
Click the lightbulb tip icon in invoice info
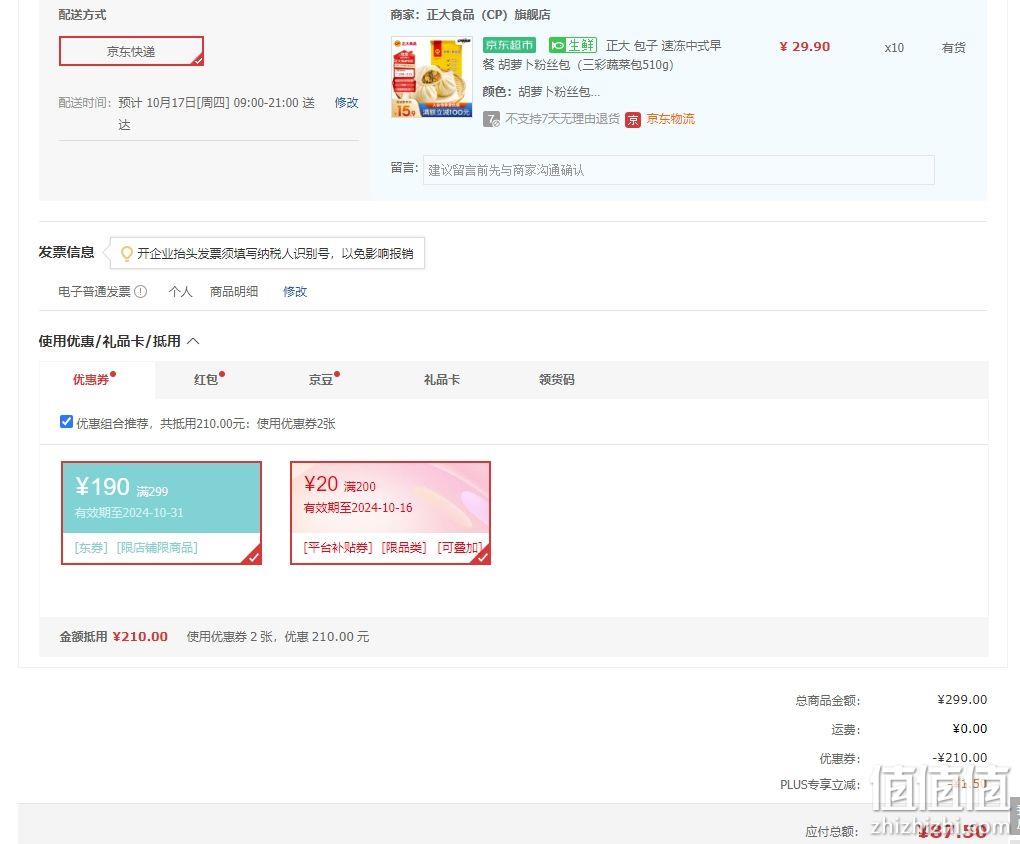(x=127, y=253)
